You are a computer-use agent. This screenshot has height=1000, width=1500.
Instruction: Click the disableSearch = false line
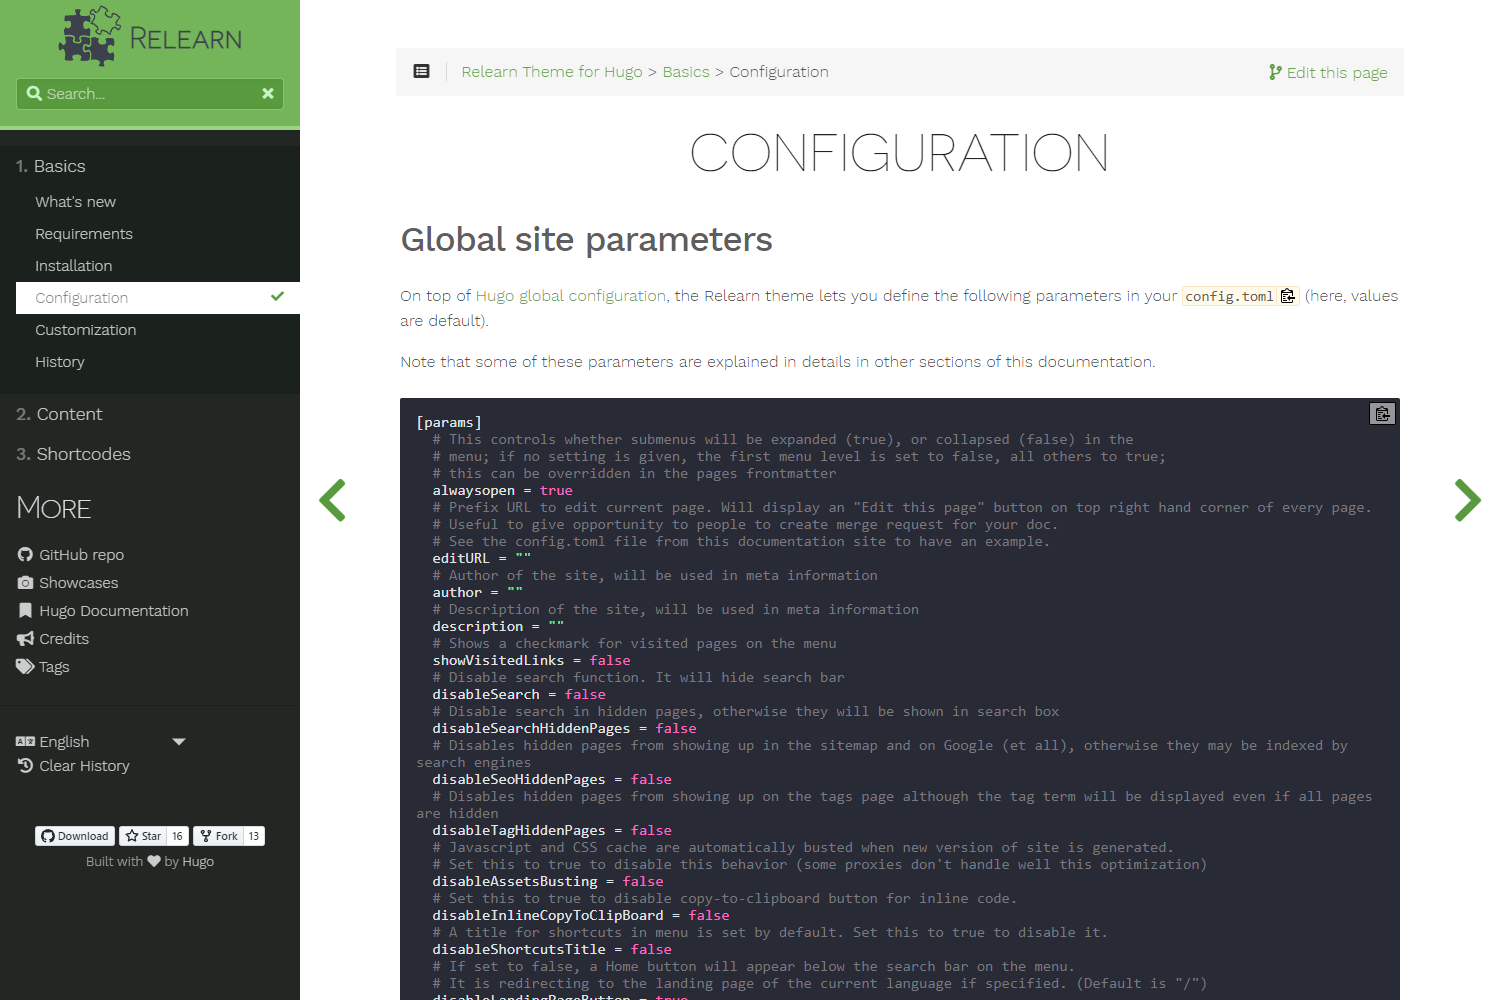pyautogui.click(x=519, y=695)
